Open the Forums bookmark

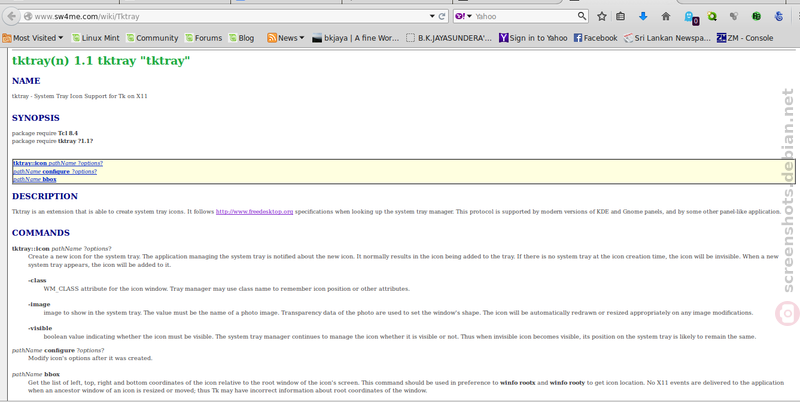pos(203,38)
